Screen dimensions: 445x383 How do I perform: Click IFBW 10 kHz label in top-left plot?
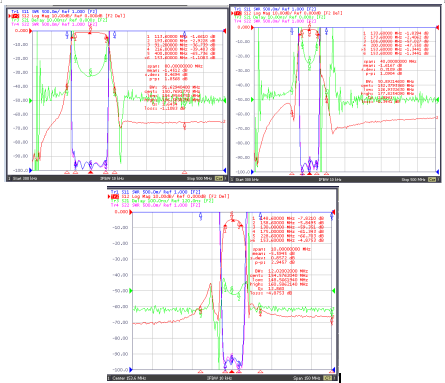[x=112, y=179]
